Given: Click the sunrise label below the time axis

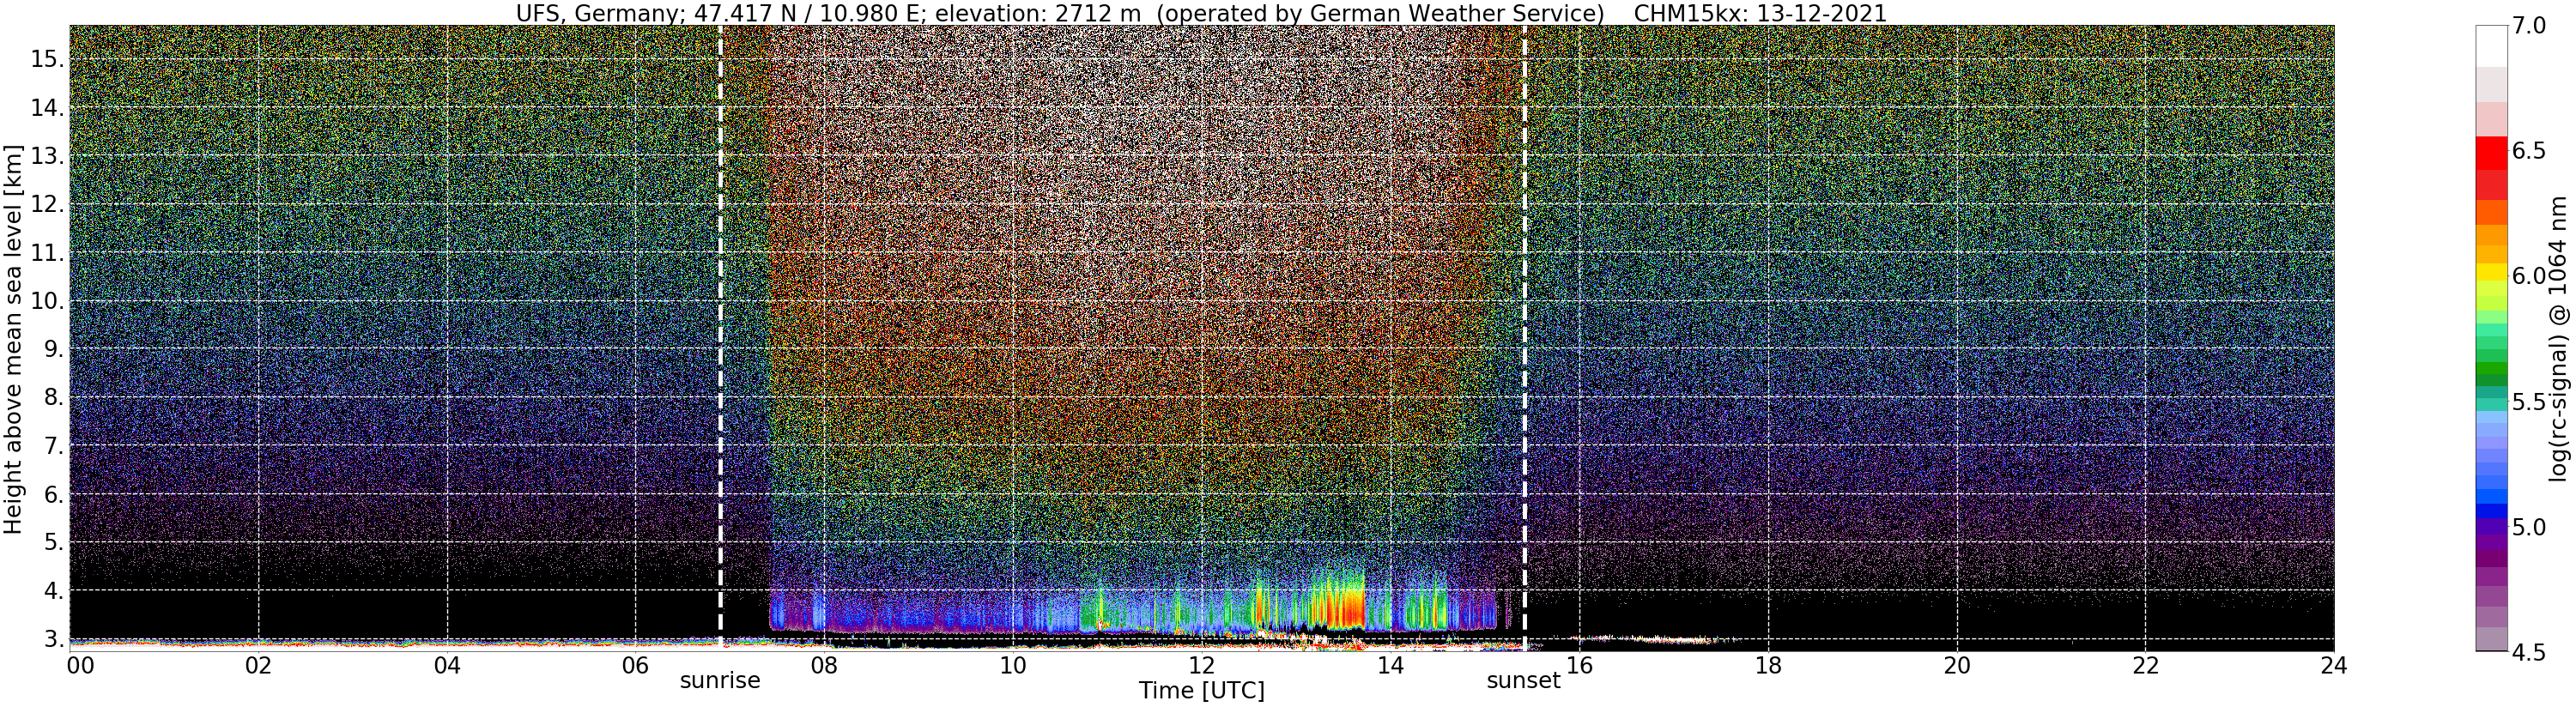Looking at the screenshot, I should (720, 681).
